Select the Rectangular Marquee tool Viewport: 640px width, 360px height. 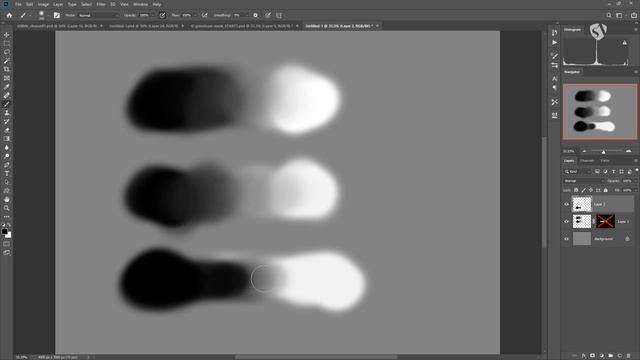(7, 44)
